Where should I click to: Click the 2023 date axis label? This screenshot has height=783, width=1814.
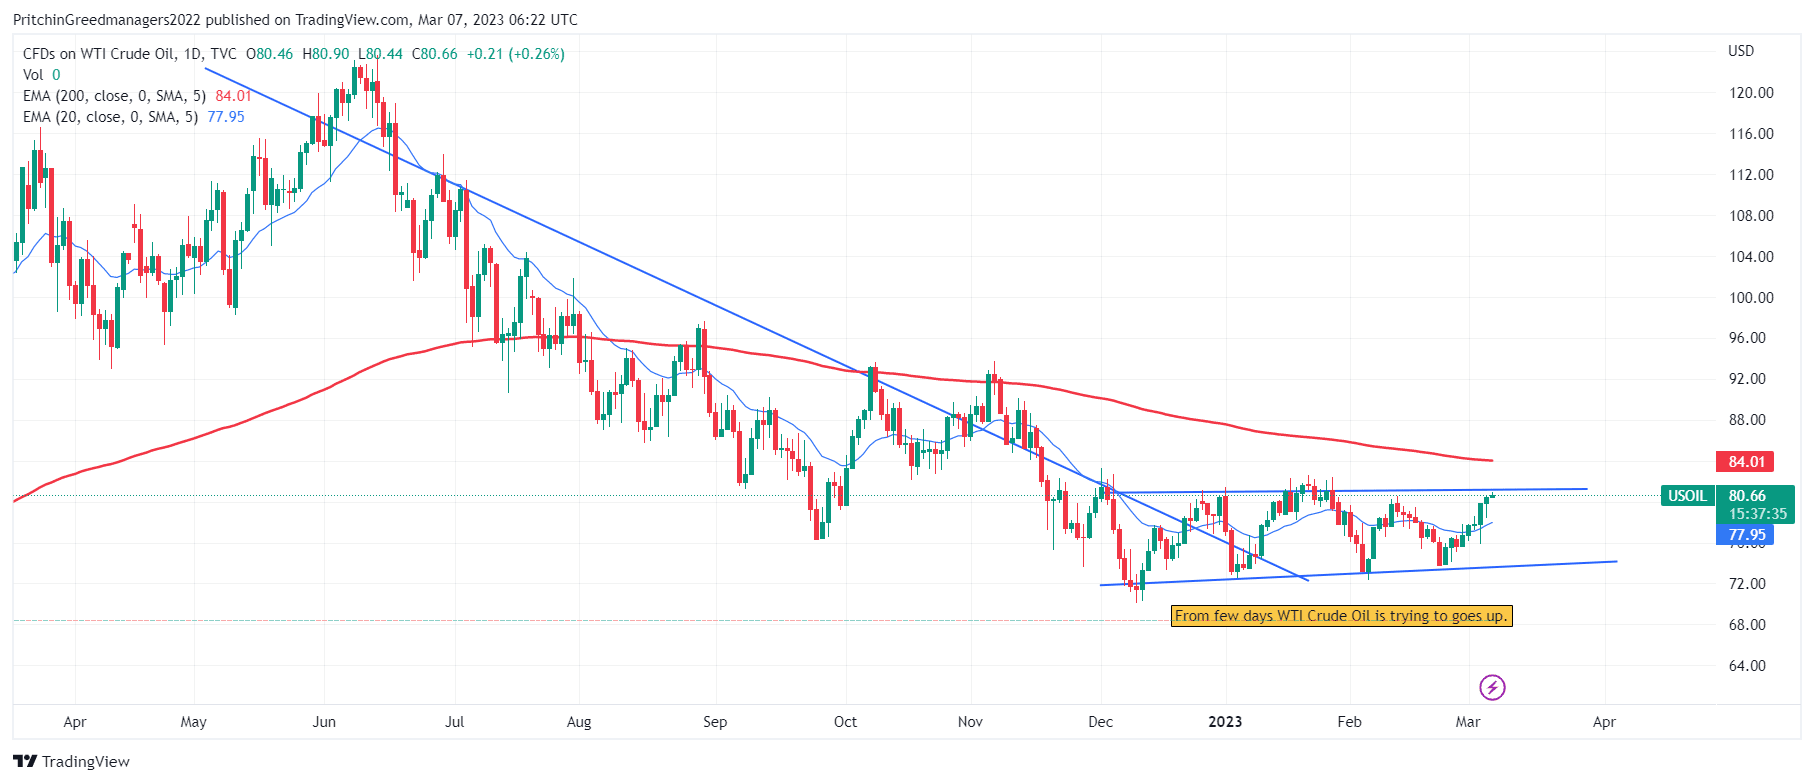tap(1225, 722)
